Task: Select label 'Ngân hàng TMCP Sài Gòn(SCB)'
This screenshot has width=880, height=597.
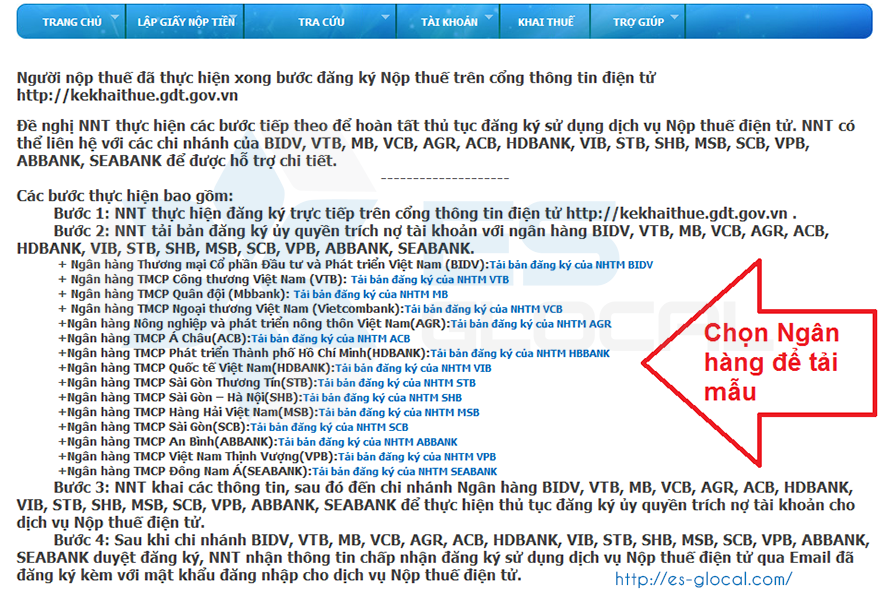Action: pyautogui.click(x=158, y=427)
